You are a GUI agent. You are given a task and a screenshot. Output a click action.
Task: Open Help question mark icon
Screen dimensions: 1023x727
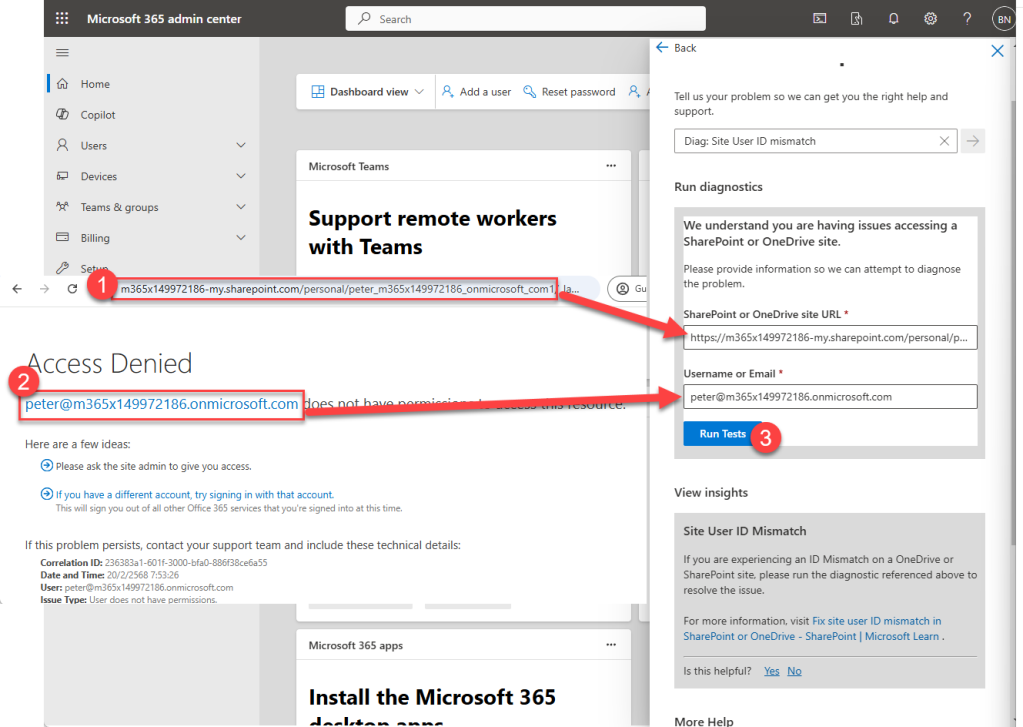967,19
